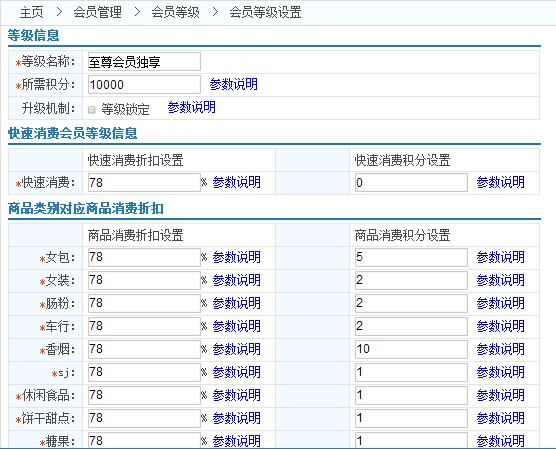Select the 商品消费折扣设置 column header text
This screenshot has height=449, width=556.
tap(135, 235)
